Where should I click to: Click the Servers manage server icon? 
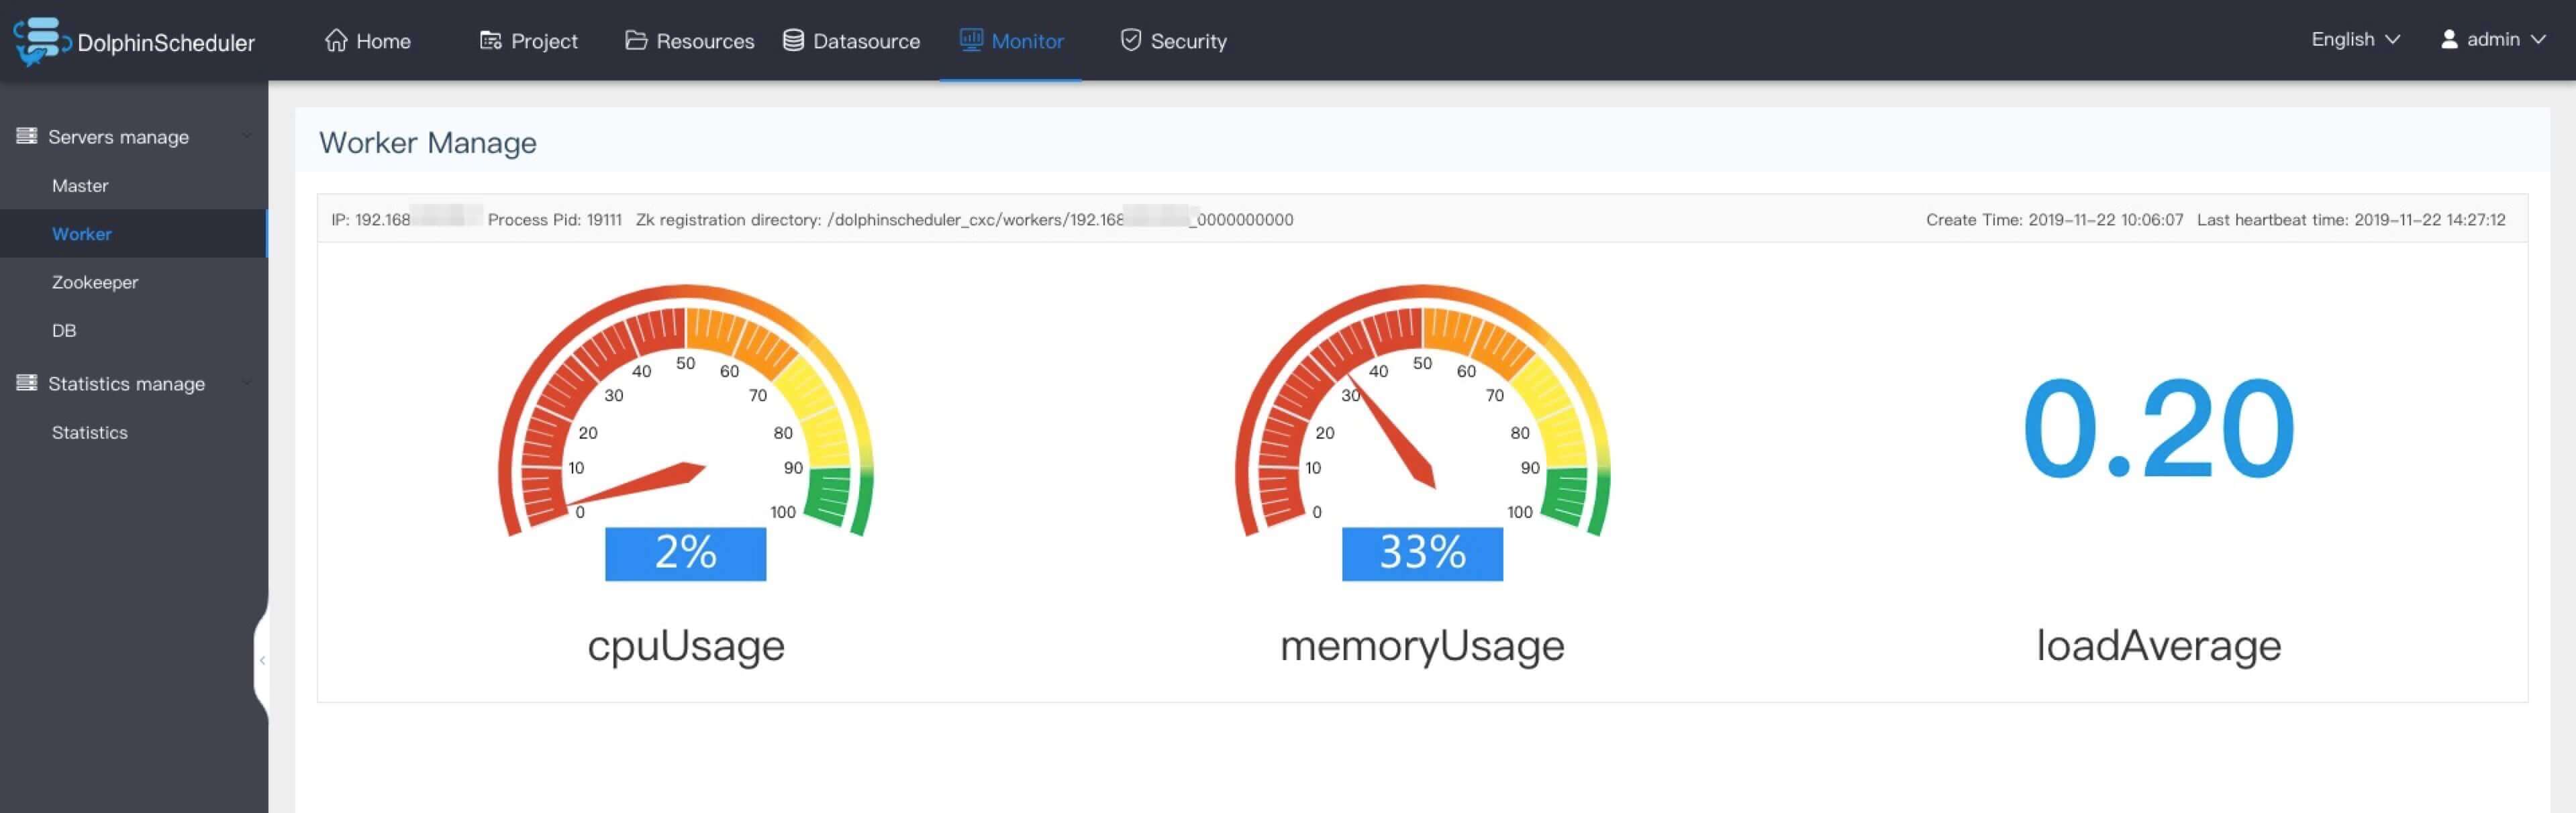[27, 136]
